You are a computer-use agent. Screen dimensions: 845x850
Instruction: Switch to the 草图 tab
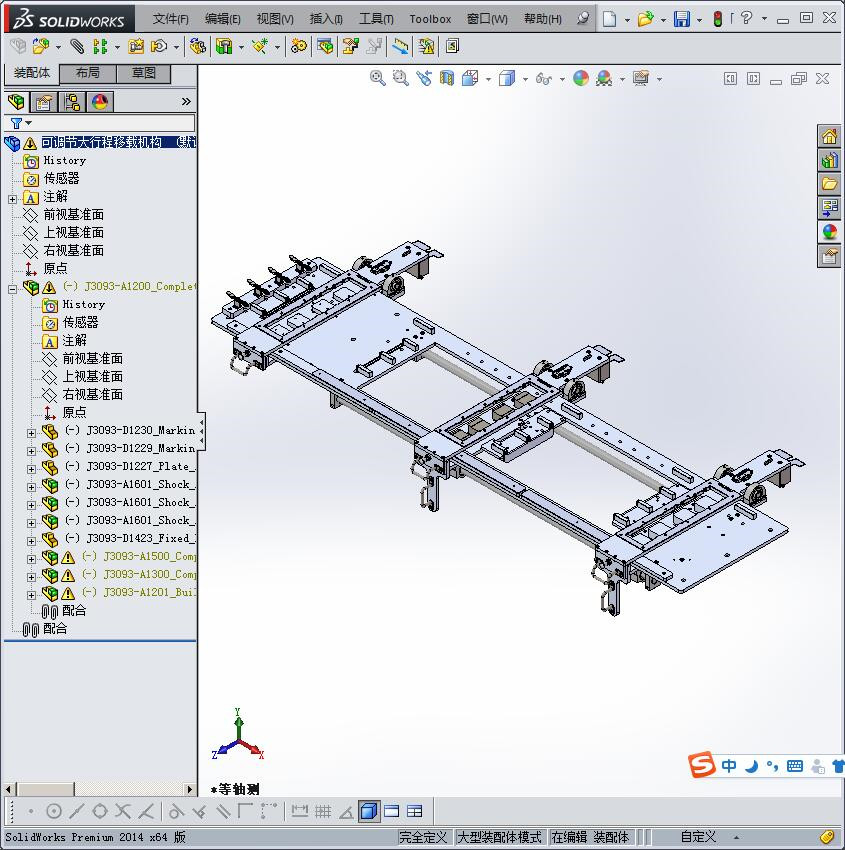coord(144,73)
